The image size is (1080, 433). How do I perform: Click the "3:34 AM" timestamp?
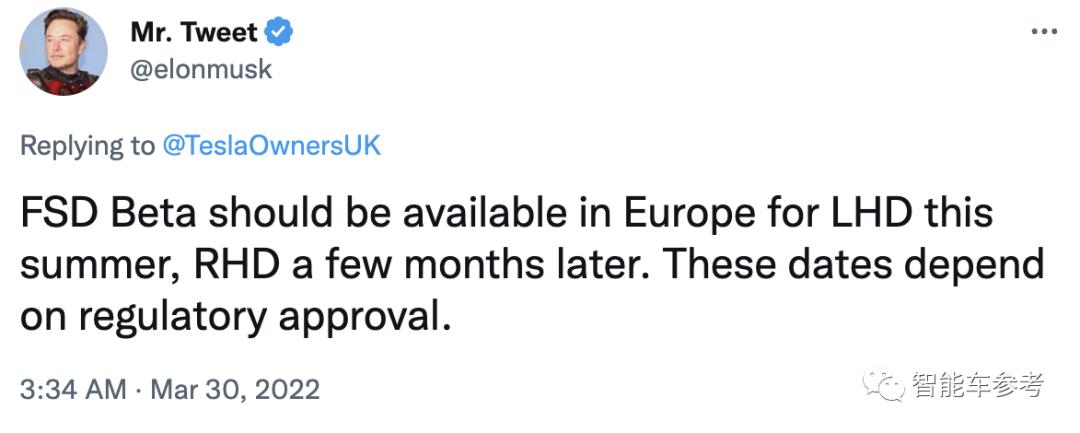tap(74, 388)
